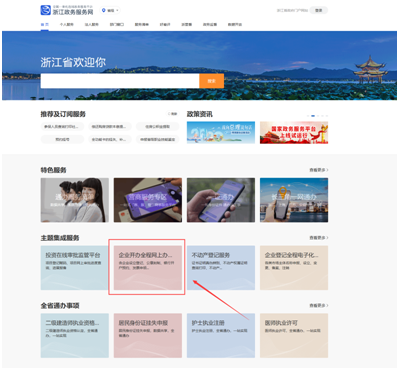This screenshot has width=399, height=370.
Task: Open the 长三角一网通办 featured card
Action: (294, 200)
